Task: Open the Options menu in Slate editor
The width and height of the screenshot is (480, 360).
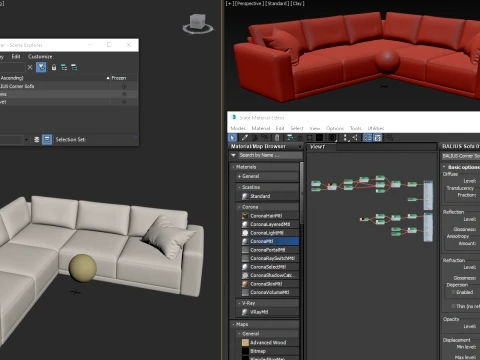Action: (335, 128)
